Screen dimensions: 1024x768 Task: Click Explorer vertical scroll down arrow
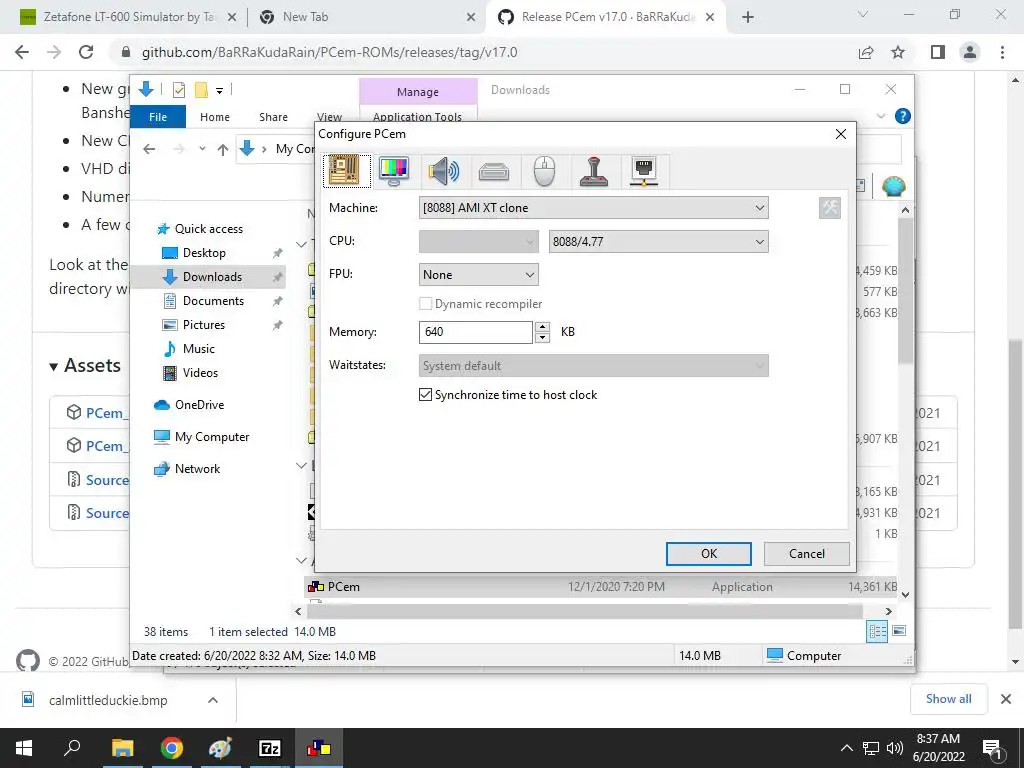click(905, 595)
